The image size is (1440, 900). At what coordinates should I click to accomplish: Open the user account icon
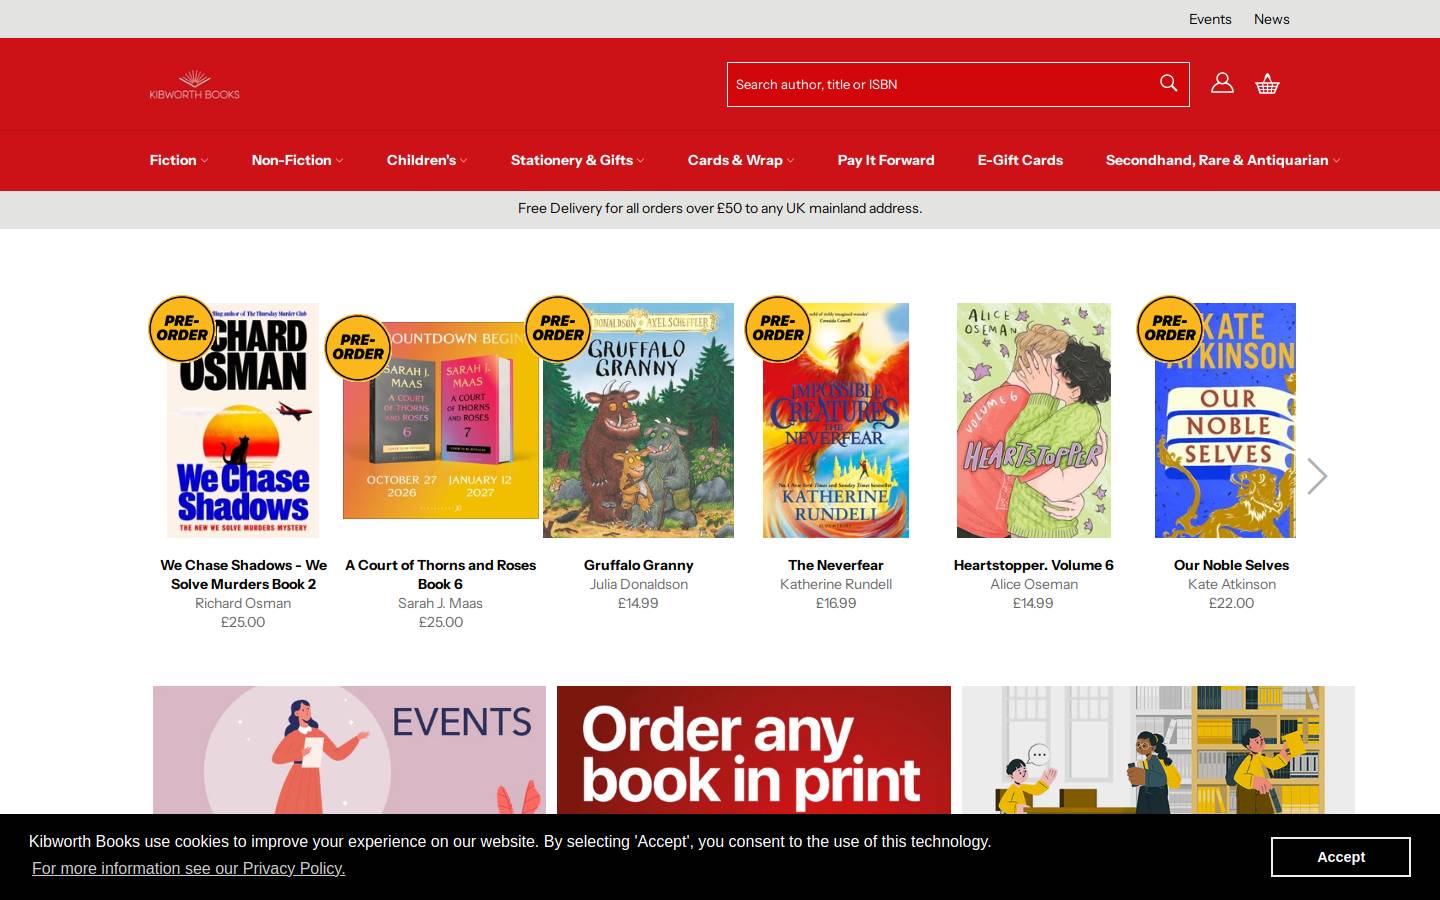(1222, 83)
